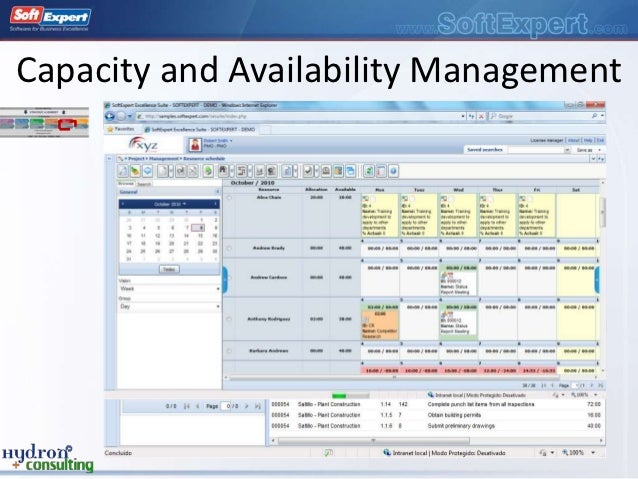The image size is (638, 479).
Task: Click the hierarchy chart toolbar icon
Action: [242, 171]
